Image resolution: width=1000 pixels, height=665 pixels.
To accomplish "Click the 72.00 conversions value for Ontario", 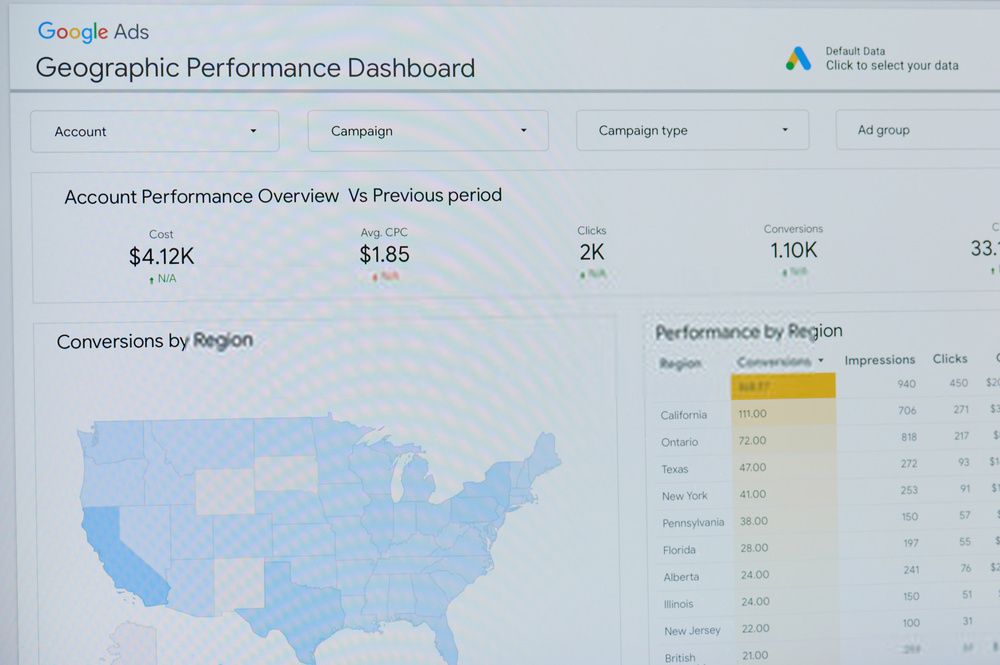I will click(x=753, y=441).
